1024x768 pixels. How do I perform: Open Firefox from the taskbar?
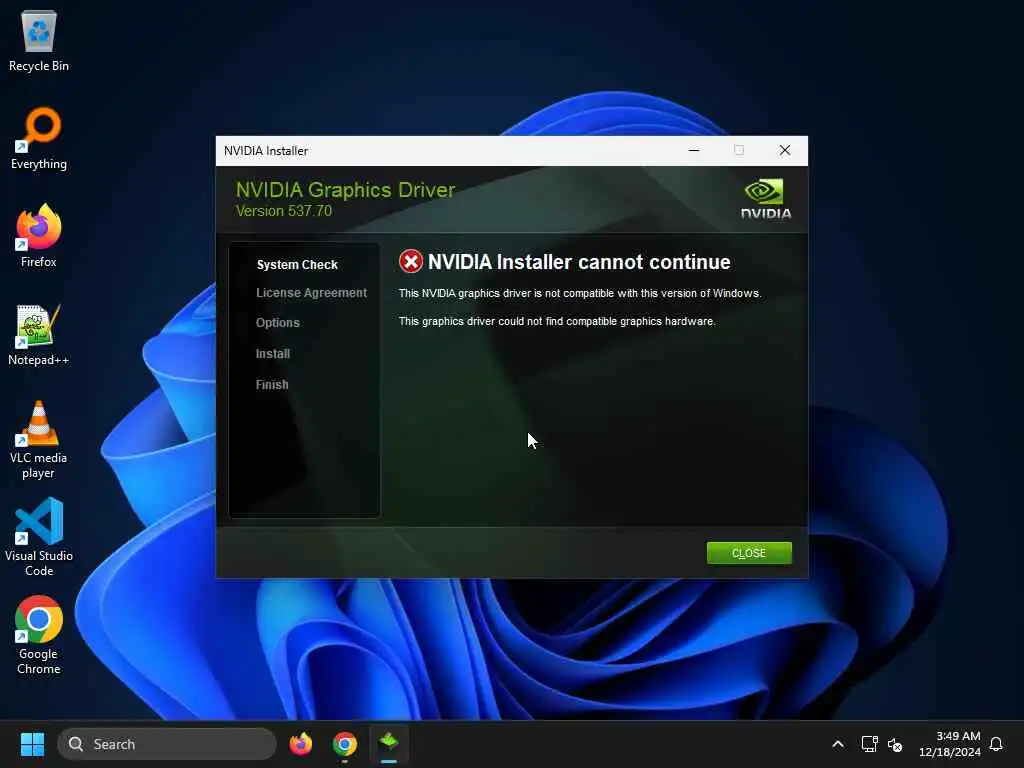pyautogui.click(x=301, y=744)
